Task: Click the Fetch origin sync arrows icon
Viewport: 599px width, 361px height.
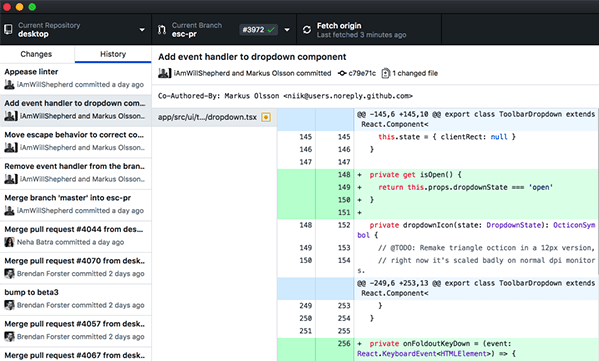Action: click(x=307, y=30)
